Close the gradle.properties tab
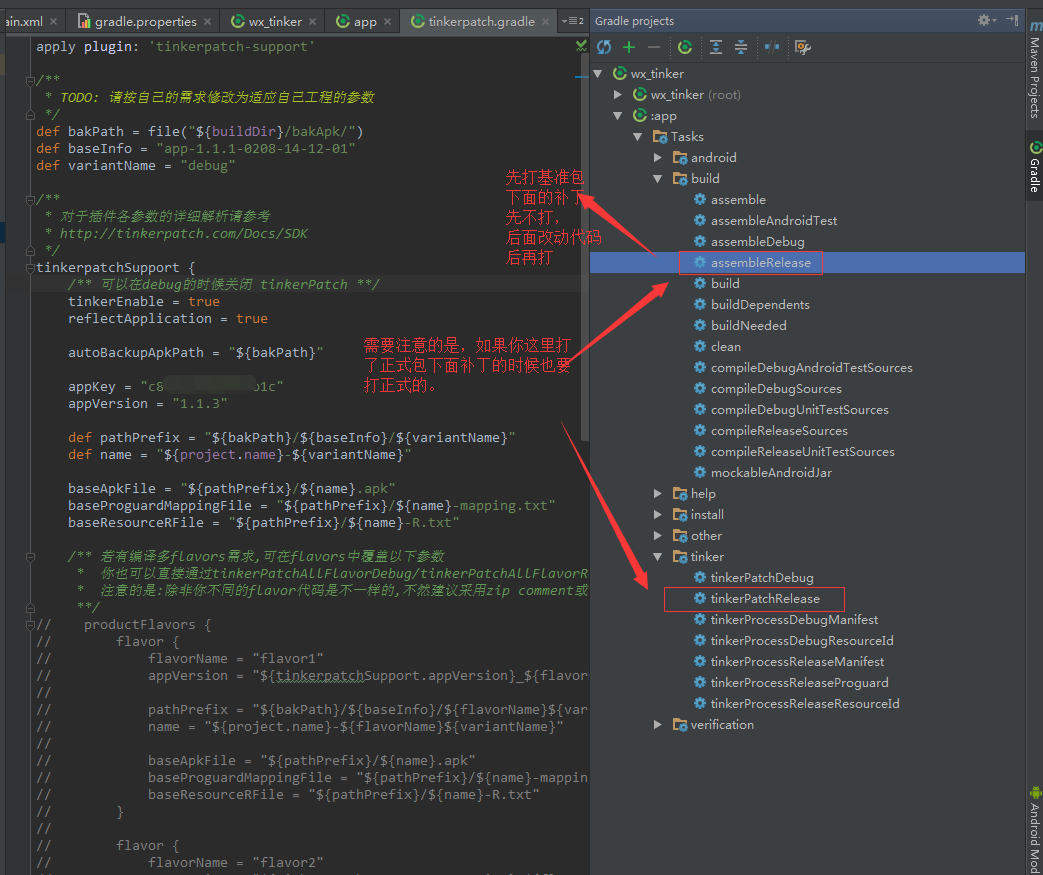Image resolution: width=1043 pixels, height=875 pixels. (x=208, y=22)
